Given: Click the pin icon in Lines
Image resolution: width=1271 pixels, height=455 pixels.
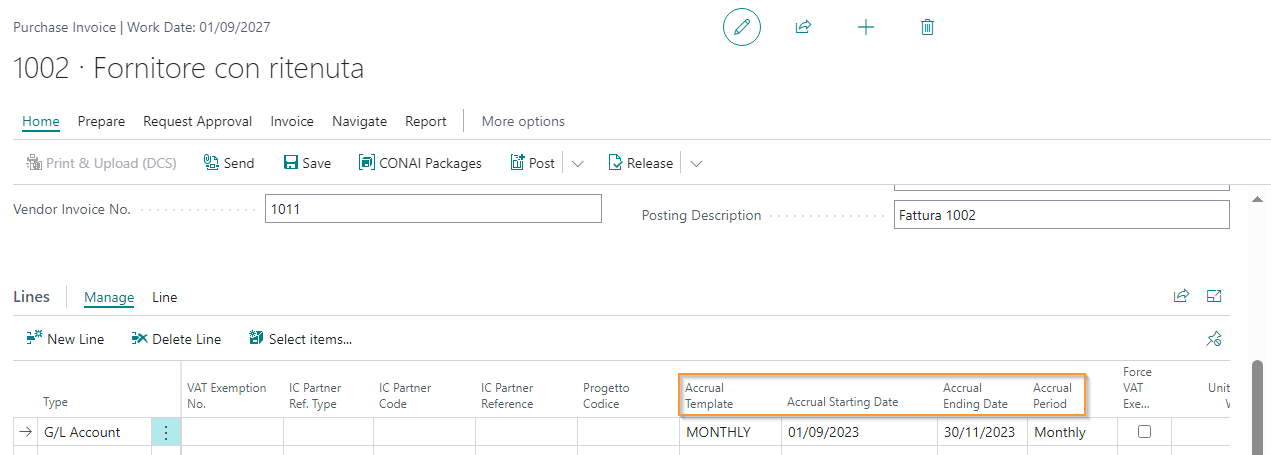Looking at the screenshot, I should click(x=1214, y=339).
